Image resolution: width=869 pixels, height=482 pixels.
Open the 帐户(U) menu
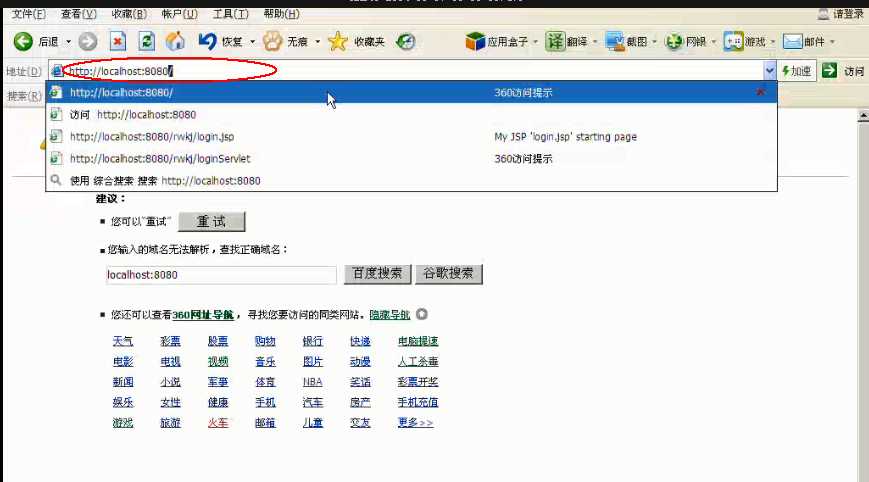click(x=180, y=14)
